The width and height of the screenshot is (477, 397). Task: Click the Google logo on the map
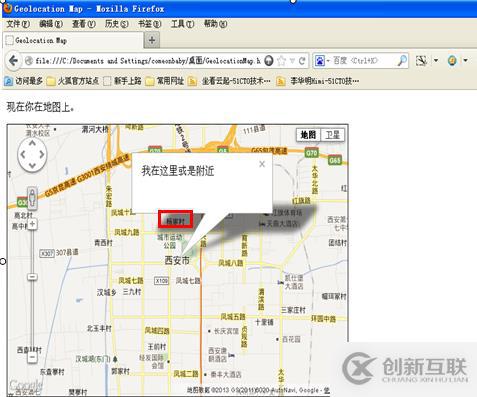pyautogui.click(x=25, y=385)
